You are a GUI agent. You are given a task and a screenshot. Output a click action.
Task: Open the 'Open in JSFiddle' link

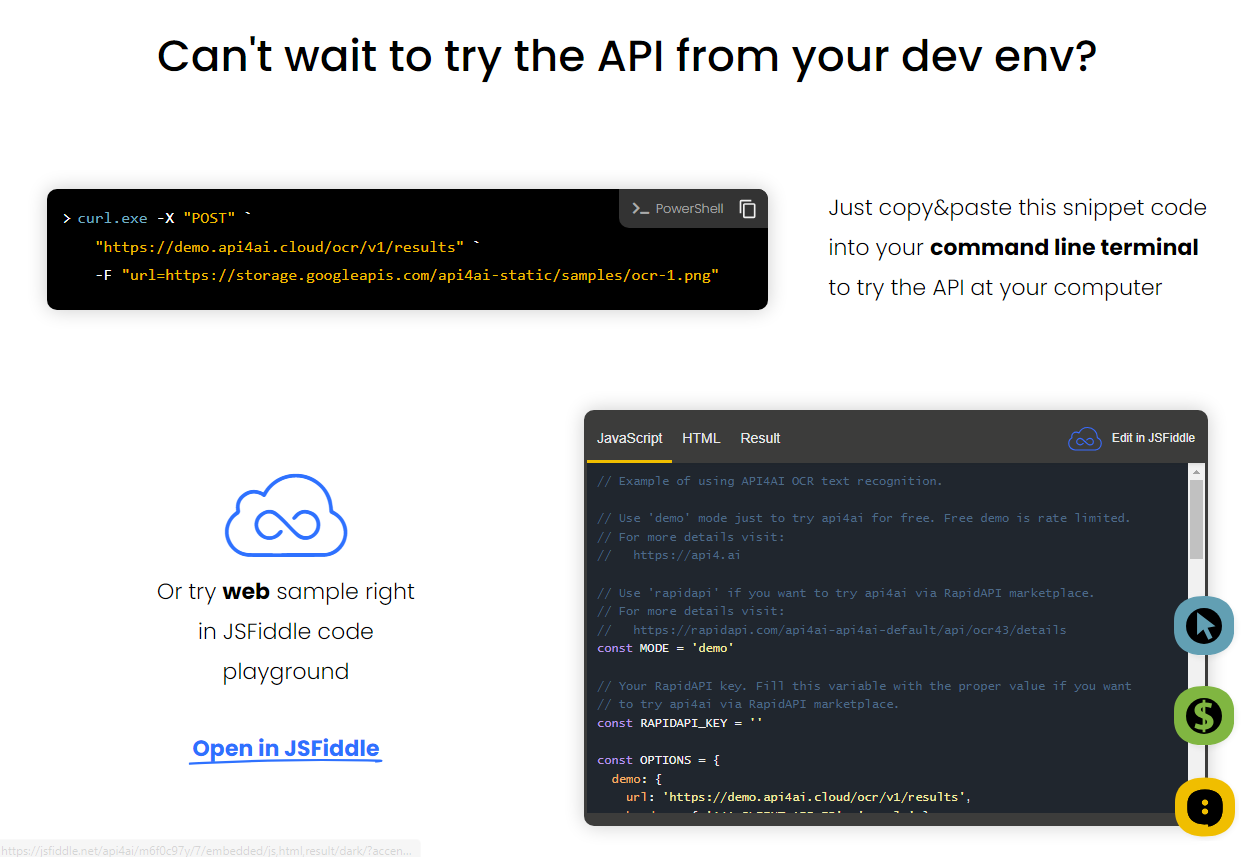point(286,749)
